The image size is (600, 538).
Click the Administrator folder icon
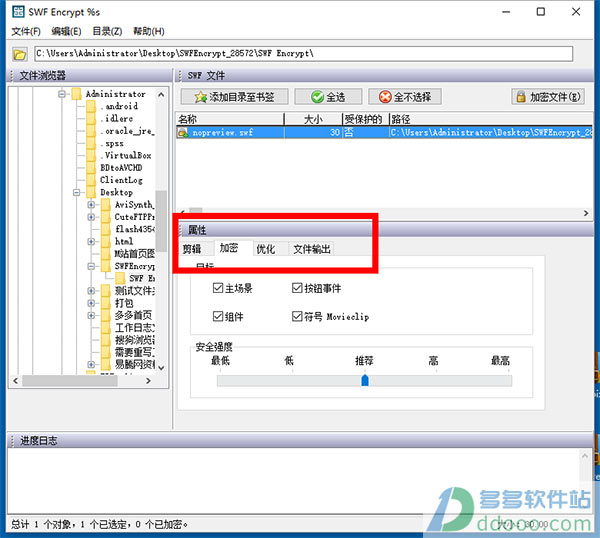(x=77, y=94)
